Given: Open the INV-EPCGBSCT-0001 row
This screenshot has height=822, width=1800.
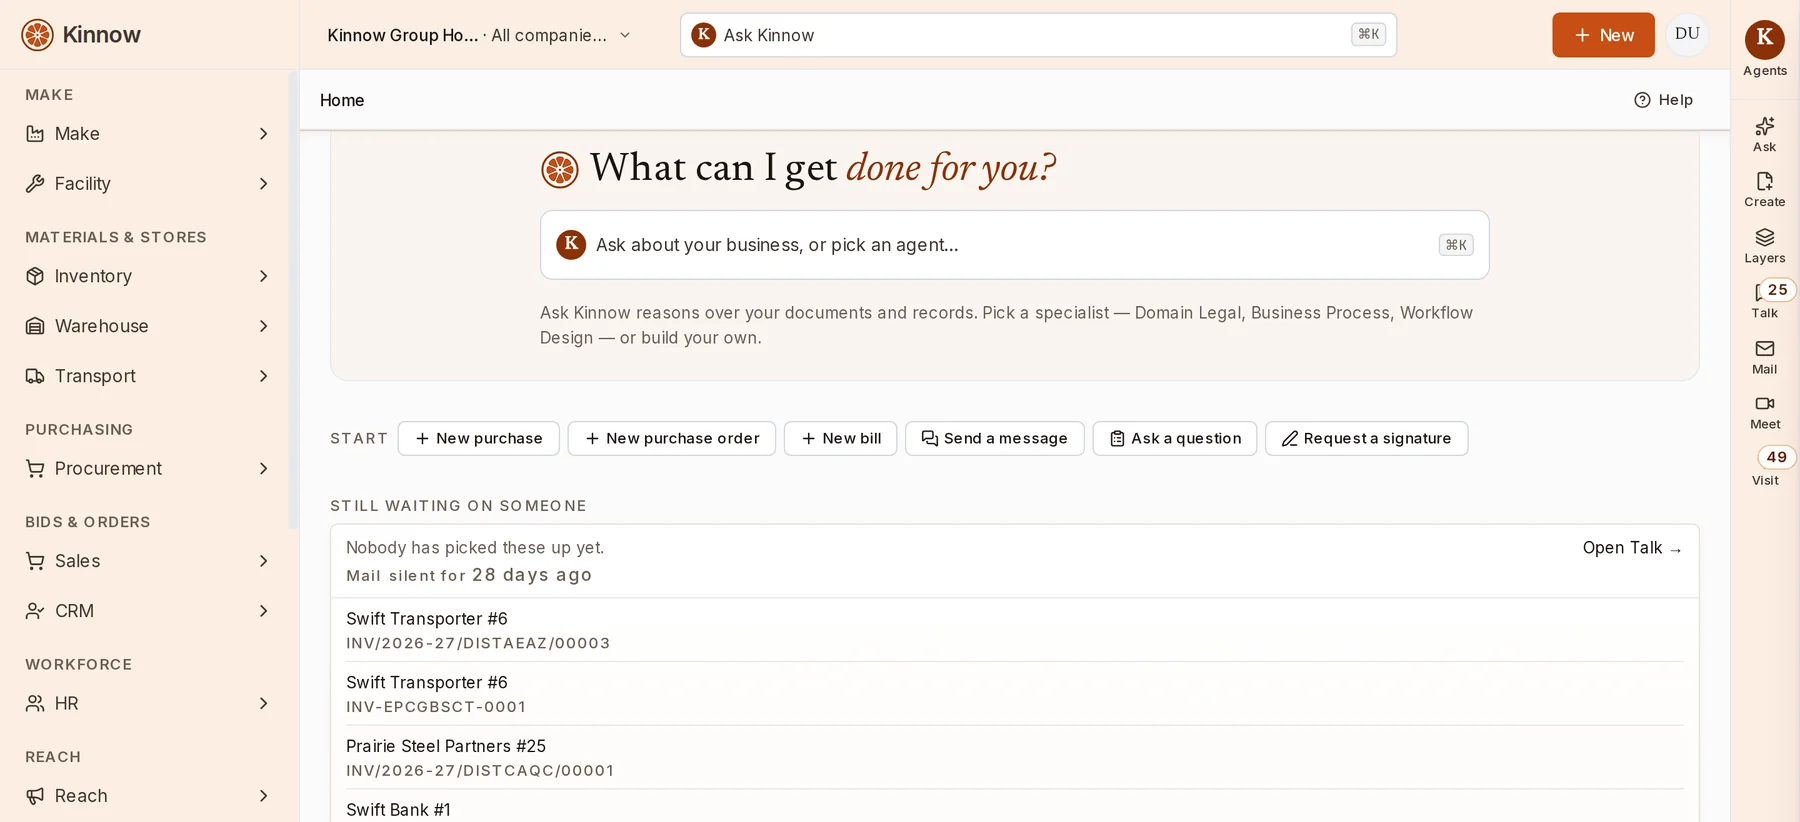Looking at the screenshot, I should coord(1014,693).
